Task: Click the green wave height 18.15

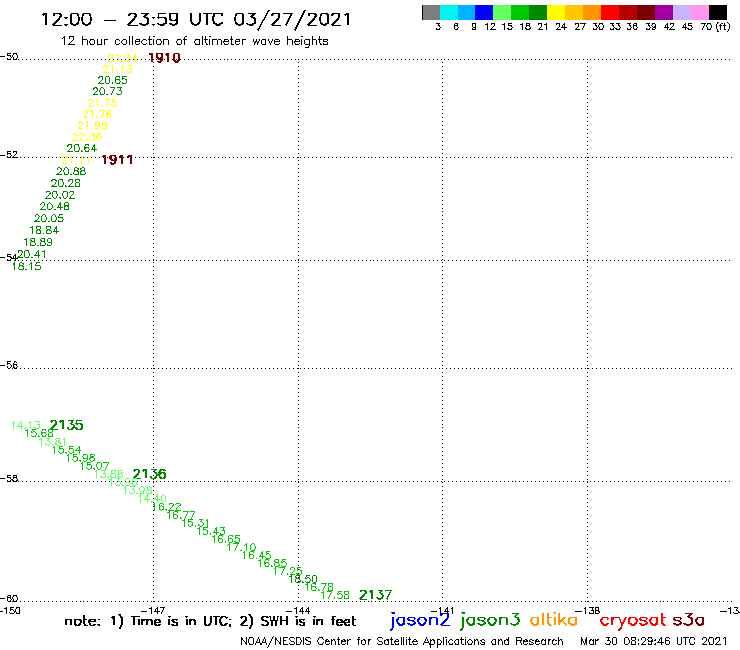Action: coord(26,266)
